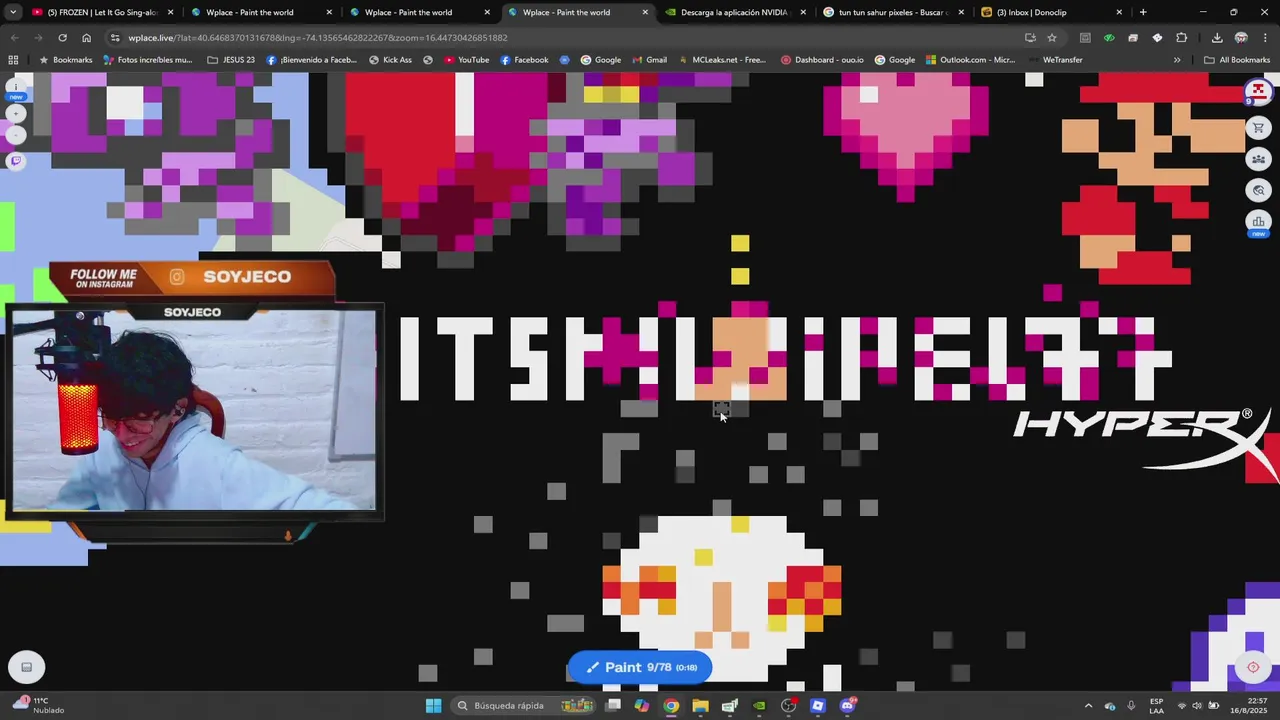Expand hidden bookmarks chevron

1177,60
